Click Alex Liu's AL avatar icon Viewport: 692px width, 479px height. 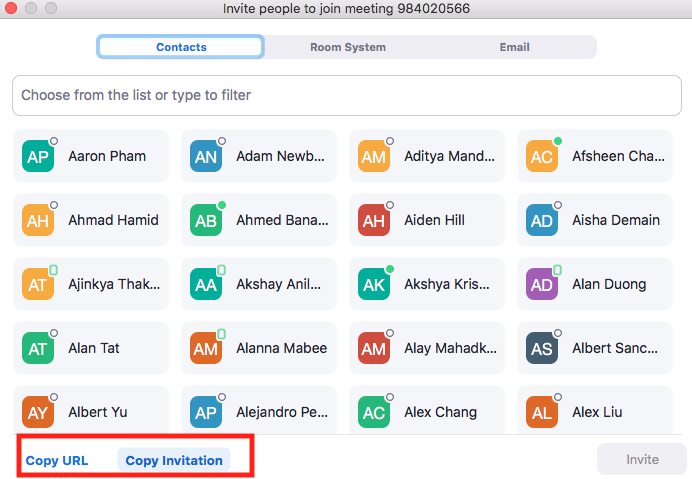pos(542,413)
